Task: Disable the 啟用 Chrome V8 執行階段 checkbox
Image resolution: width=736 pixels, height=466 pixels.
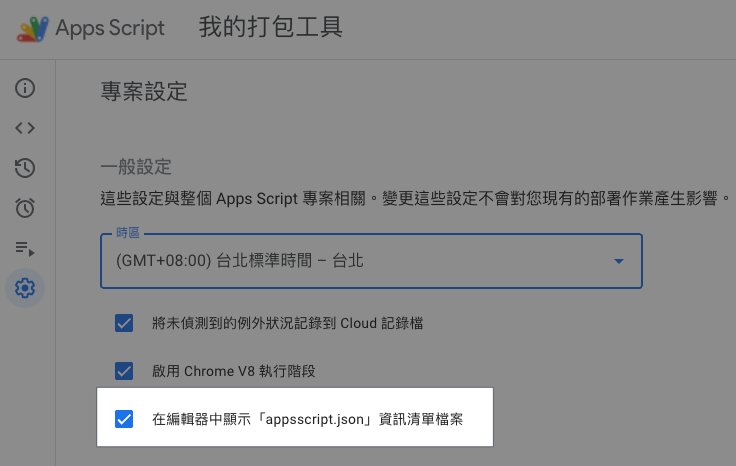Action: (124, 371)
